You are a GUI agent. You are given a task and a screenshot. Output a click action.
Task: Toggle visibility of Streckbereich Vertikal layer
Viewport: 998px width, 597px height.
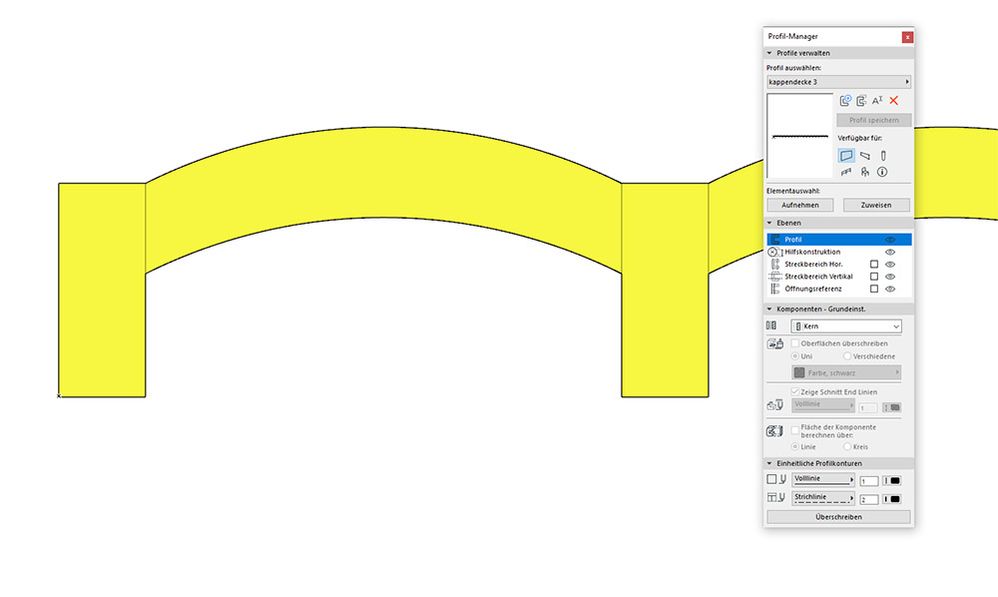point(890,277)
